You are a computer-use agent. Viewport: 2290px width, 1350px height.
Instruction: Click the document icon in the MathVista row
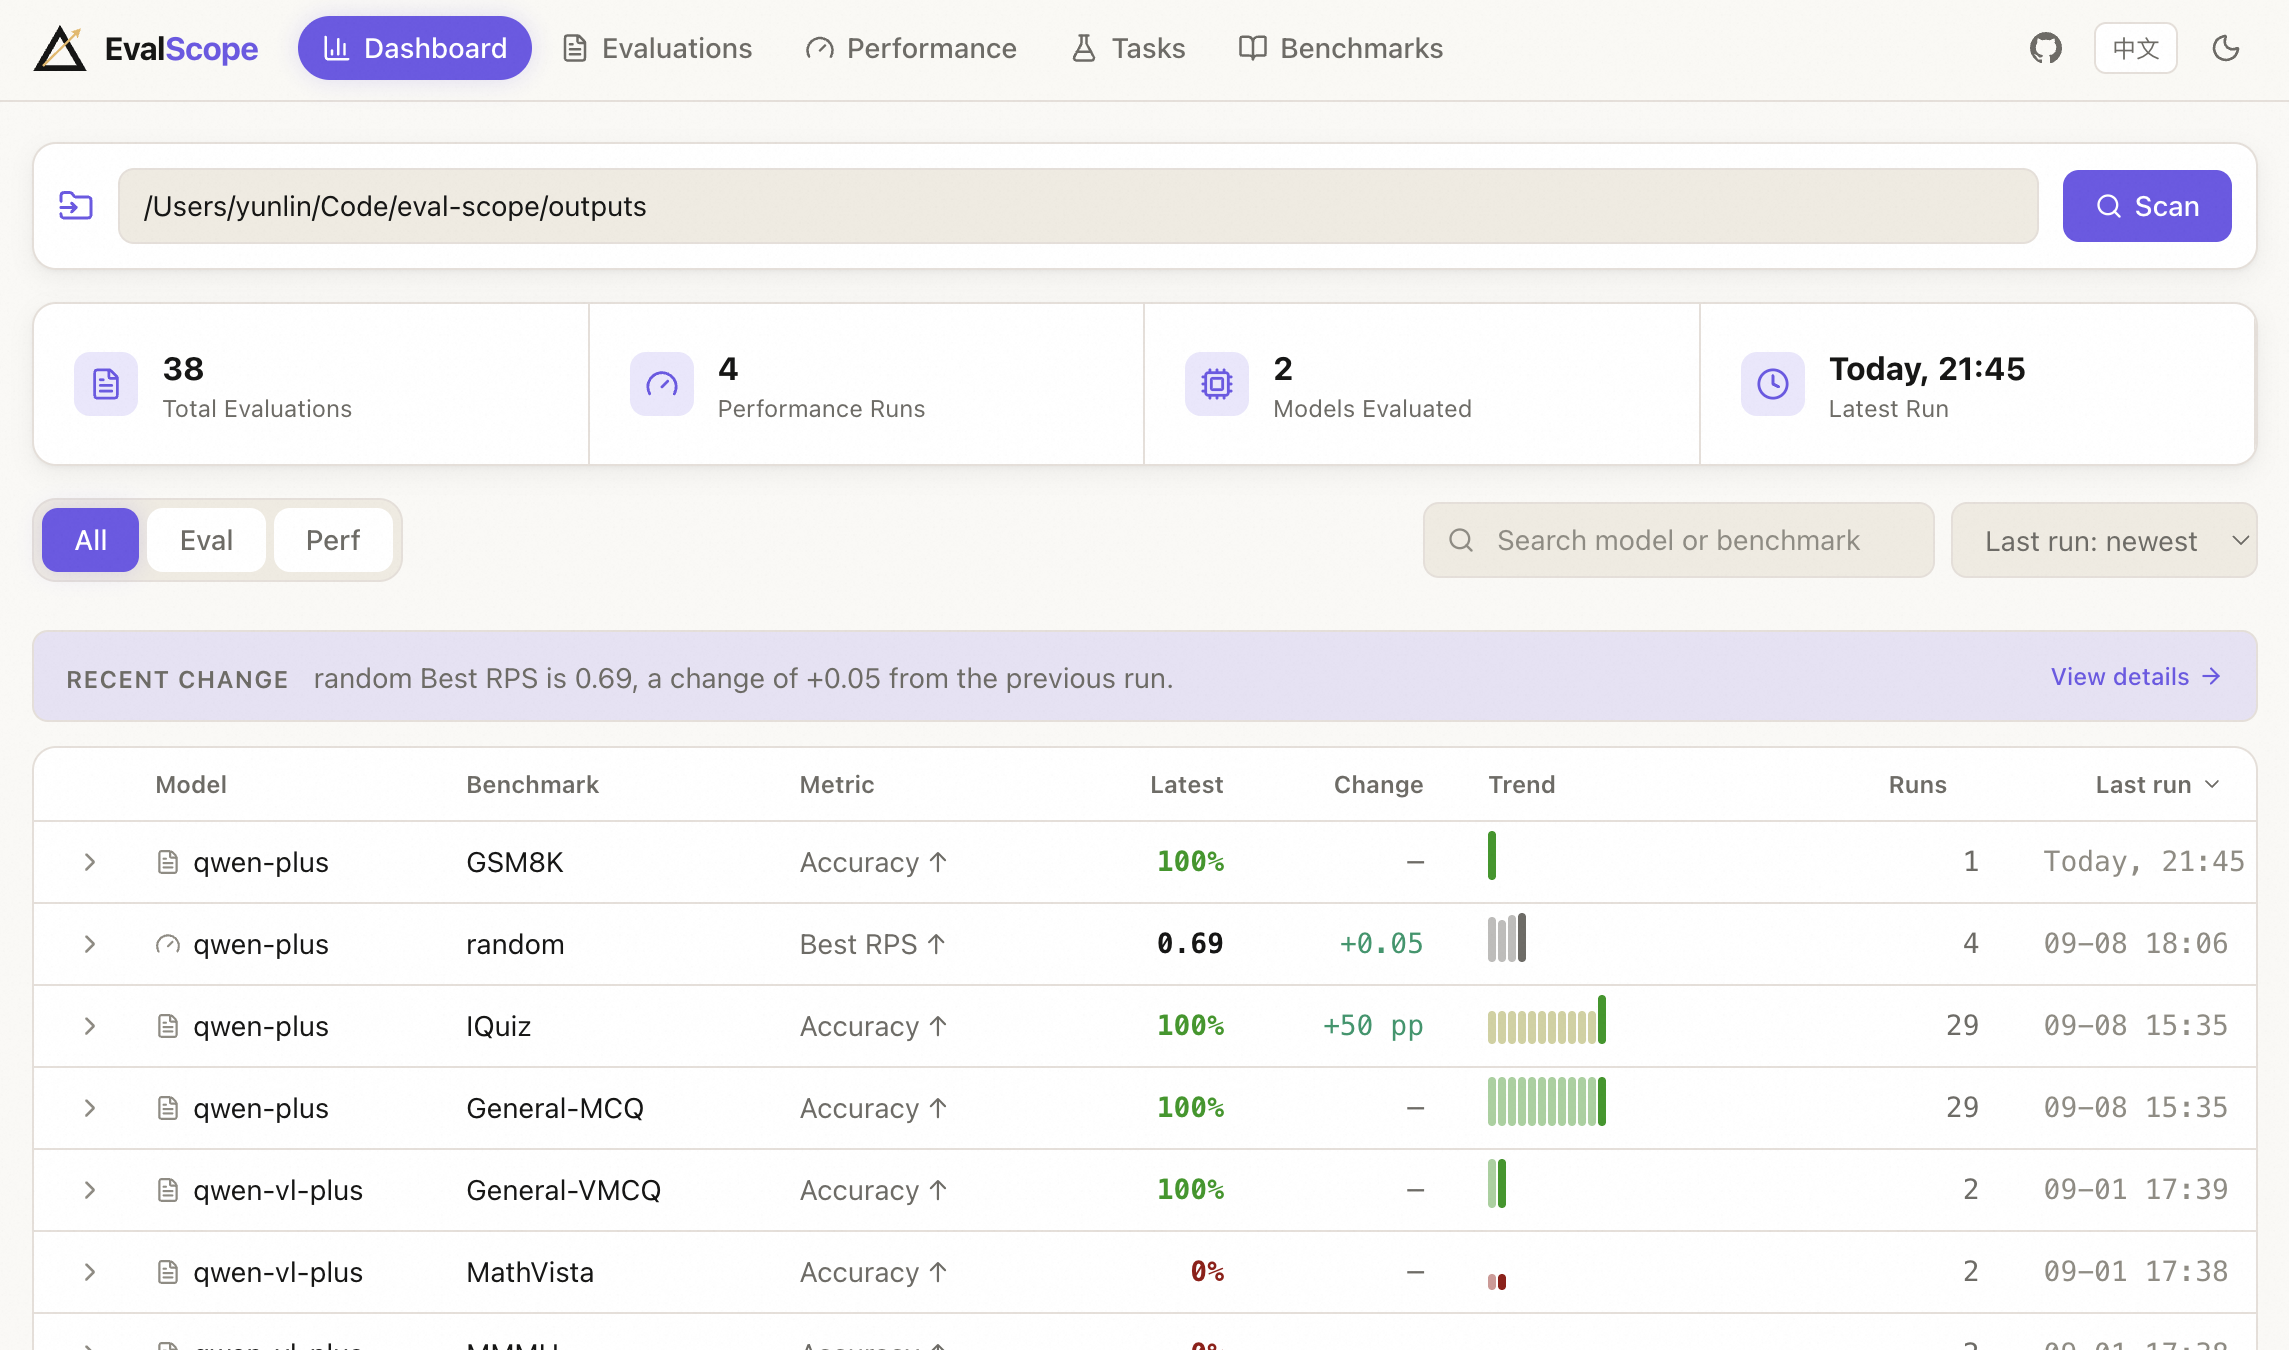(x=168, y=1272)
